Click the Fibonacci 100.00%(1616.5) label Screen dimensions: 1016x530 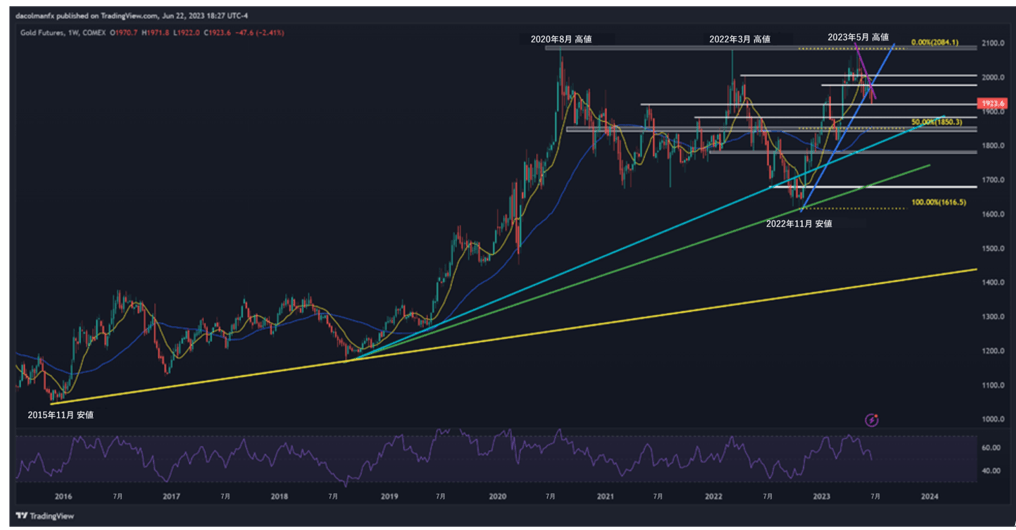[x=939, y=202]
